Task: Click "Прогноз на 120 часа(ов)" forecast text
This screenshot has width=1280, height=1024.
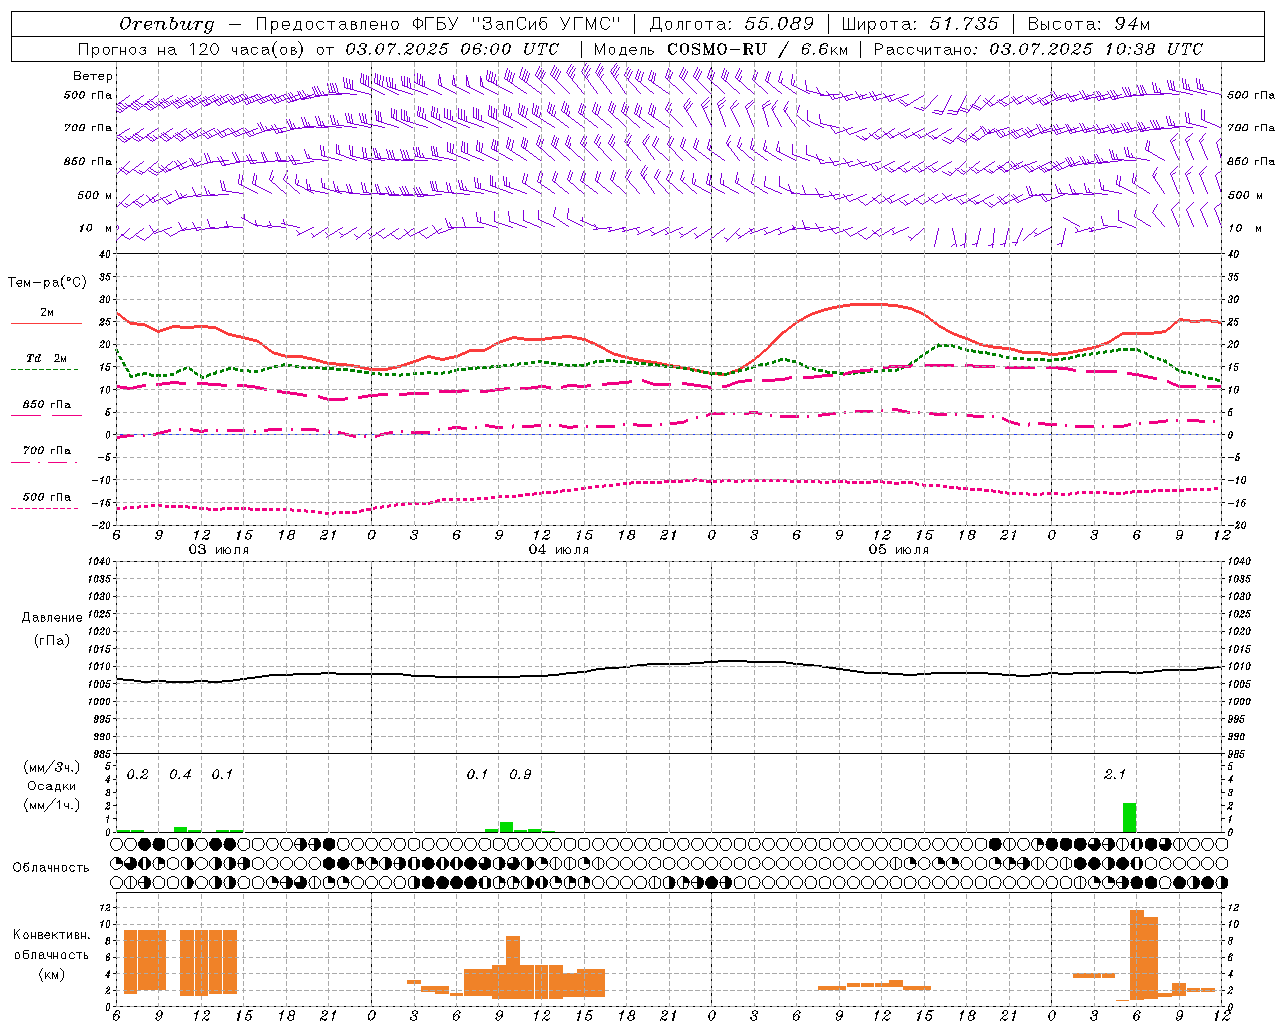Action: 192,49
